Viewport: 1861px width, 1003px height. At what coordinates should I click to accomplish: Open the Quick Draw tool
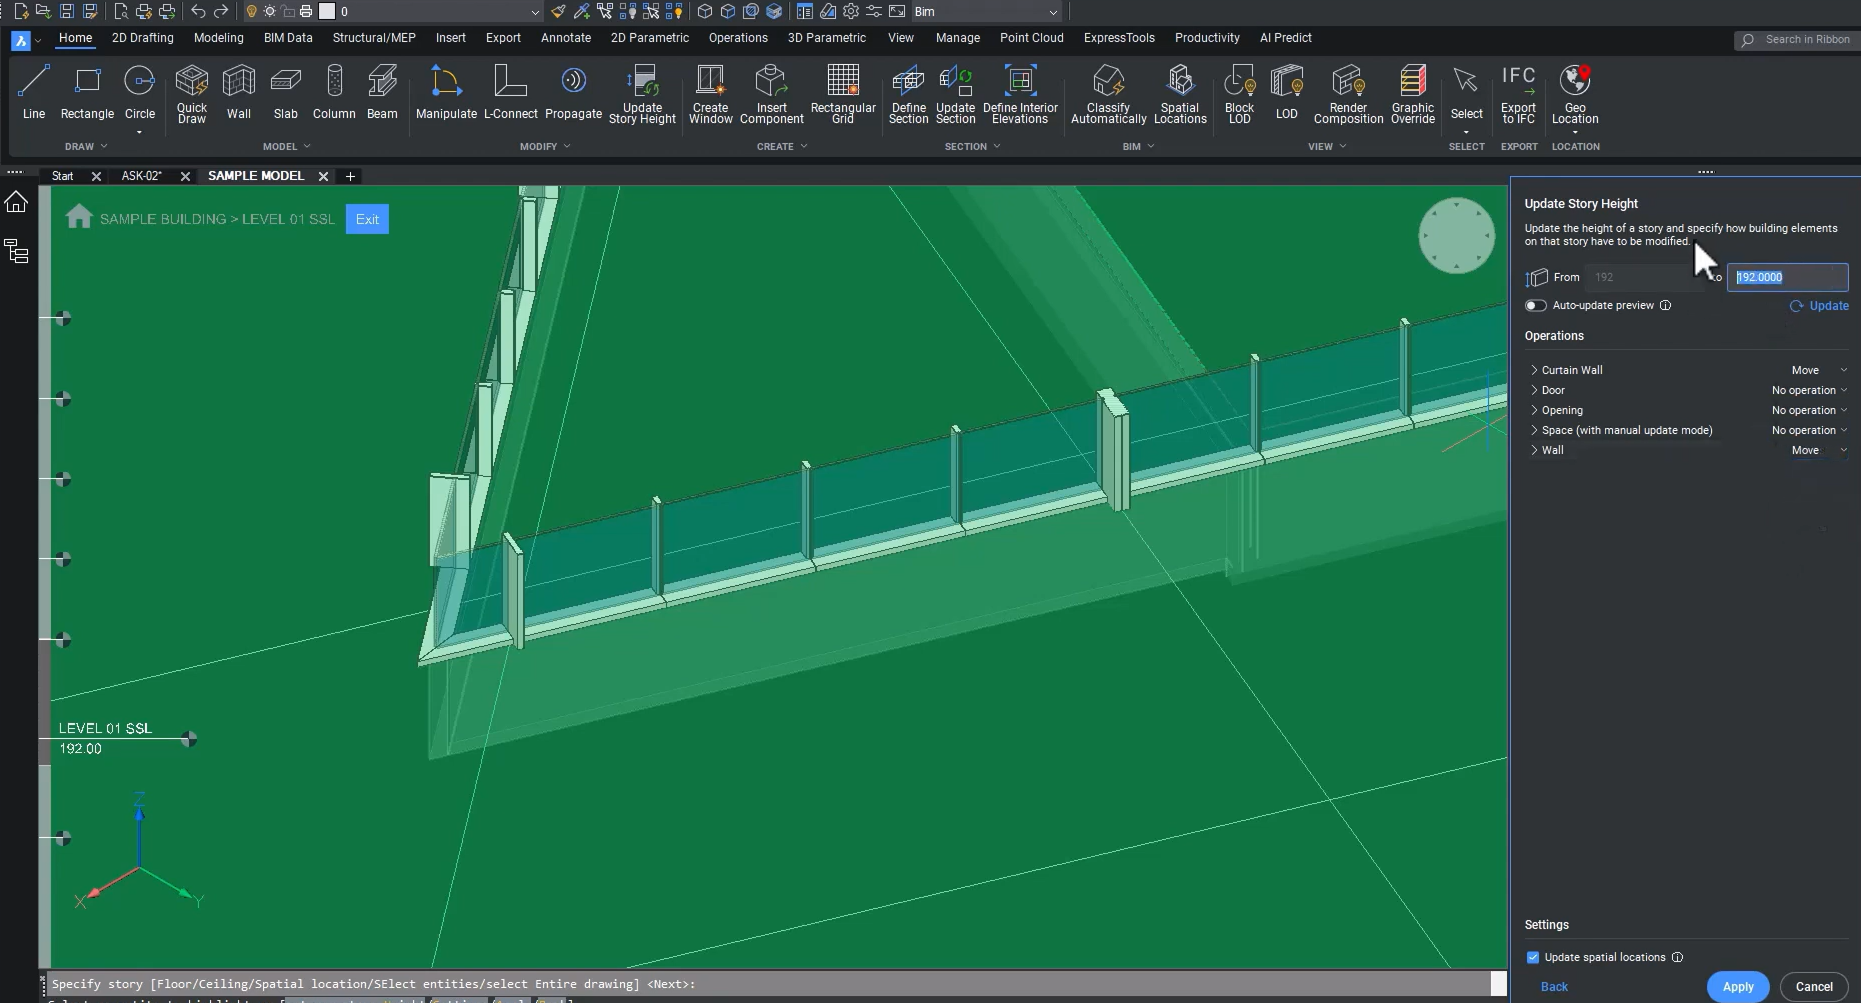click(191, 93)
